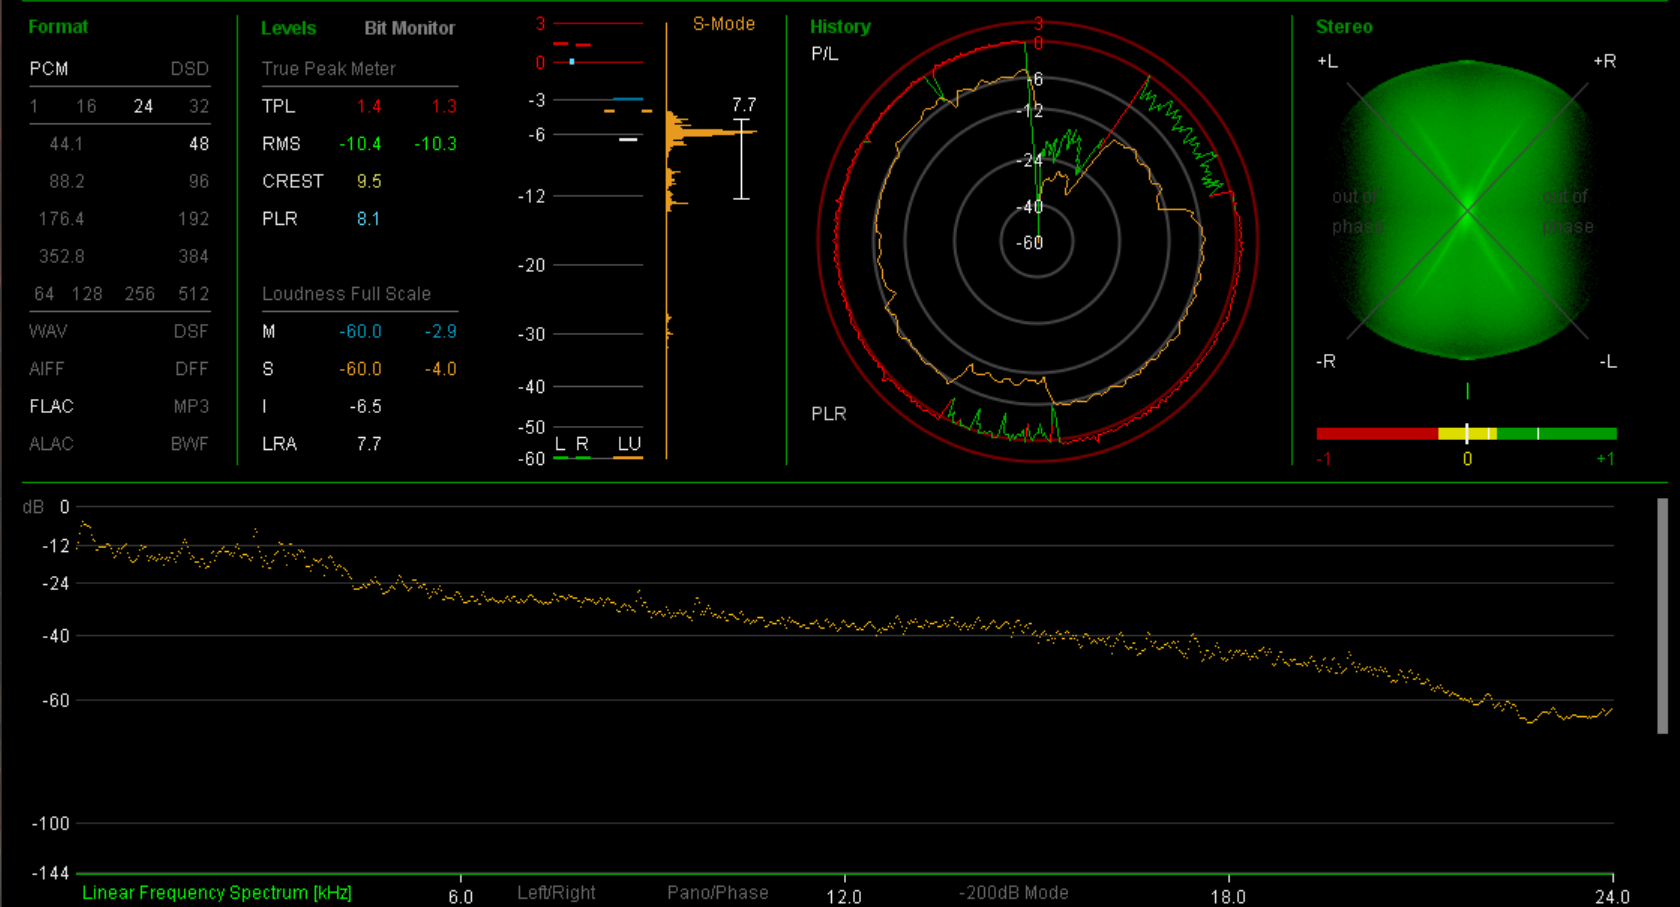Select the 24 bit depth value
Viewport: 1680px width, 907px height.
point(143,106)
